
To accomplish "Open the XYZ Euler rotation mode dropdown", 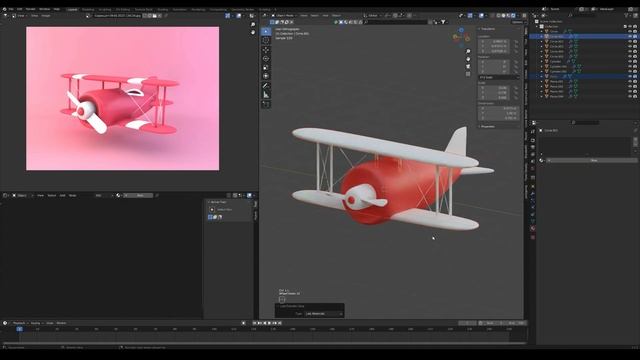I will [499, 77].
